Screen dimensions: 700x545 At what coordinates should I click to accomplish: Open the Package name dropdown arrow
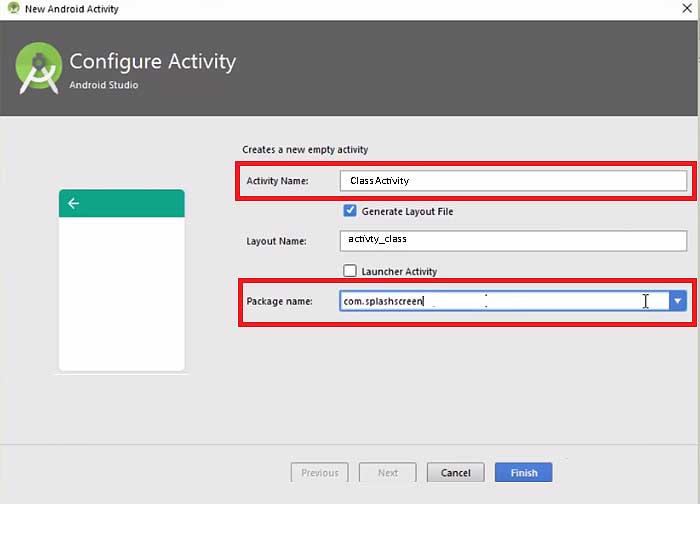677,301
